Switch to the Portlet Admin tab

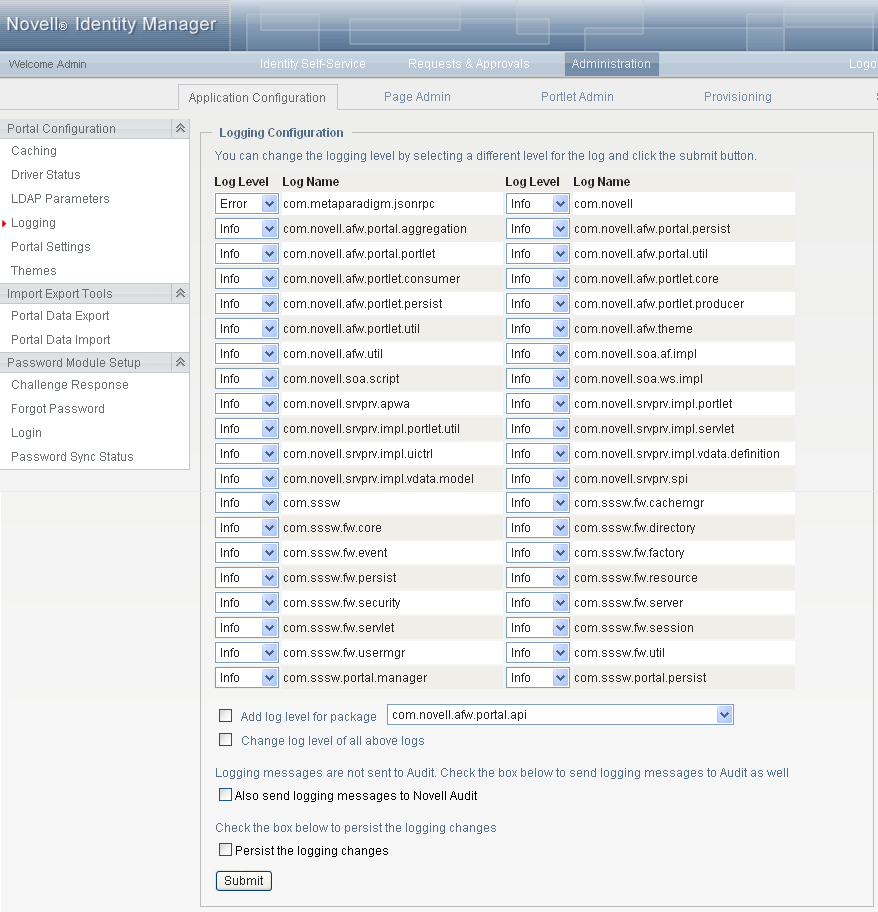click(577, 97)
